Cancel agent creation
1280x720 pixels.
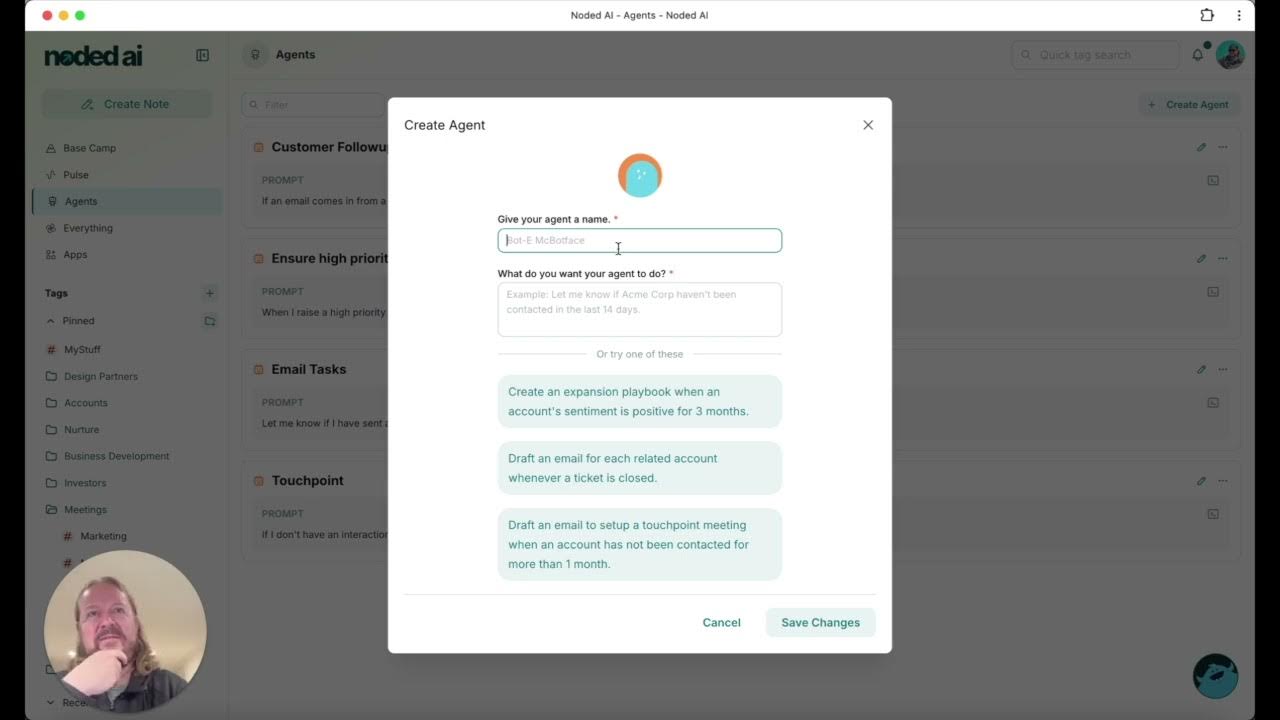pyautogui.click(x=721, y=622)
